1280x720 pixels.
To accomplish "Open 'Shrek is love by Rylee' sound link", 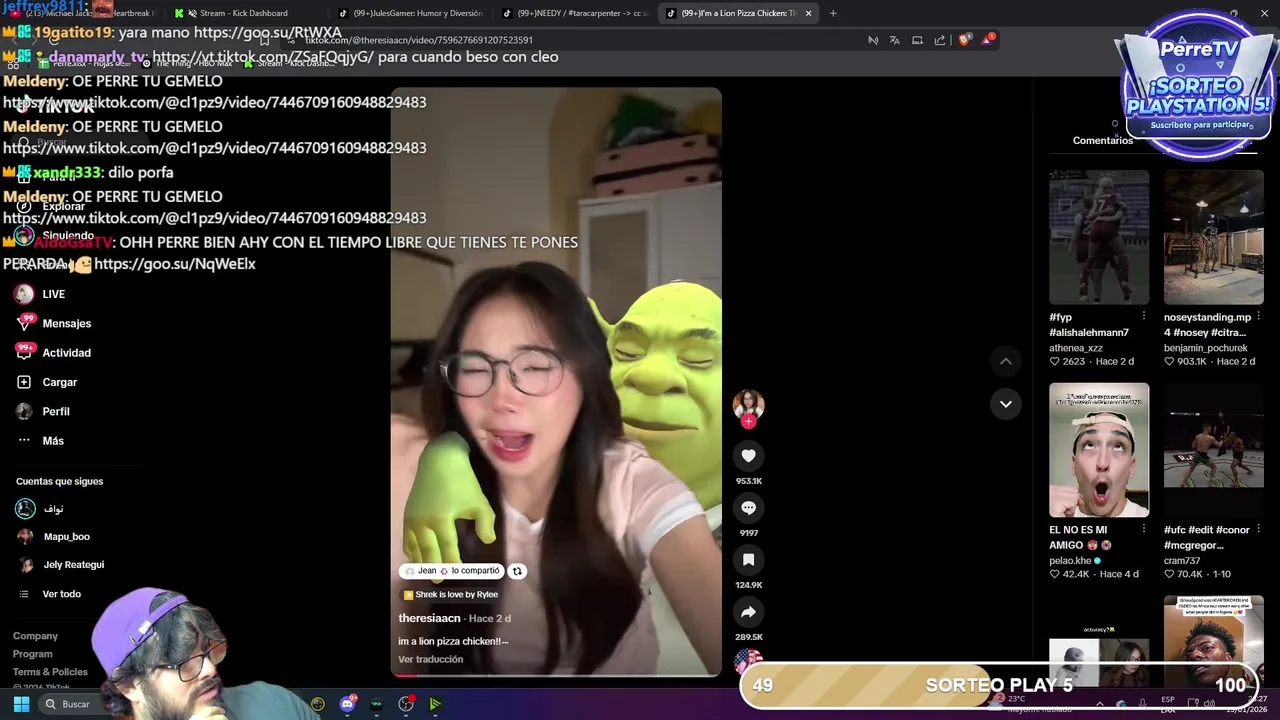I will click(450, 595).
